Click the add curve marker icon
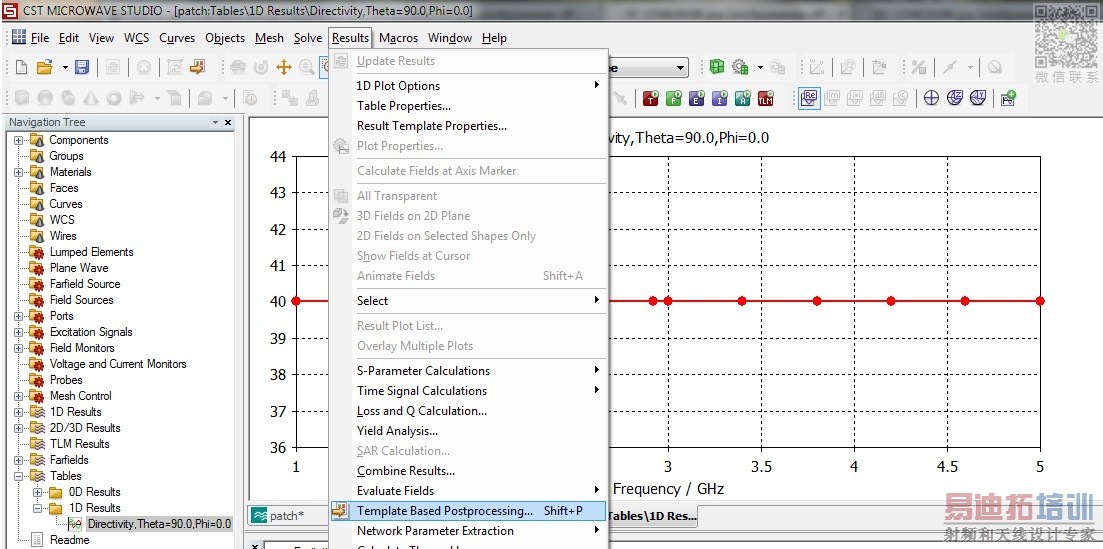Screen dimensions: 1103x549 [1008, 99]
